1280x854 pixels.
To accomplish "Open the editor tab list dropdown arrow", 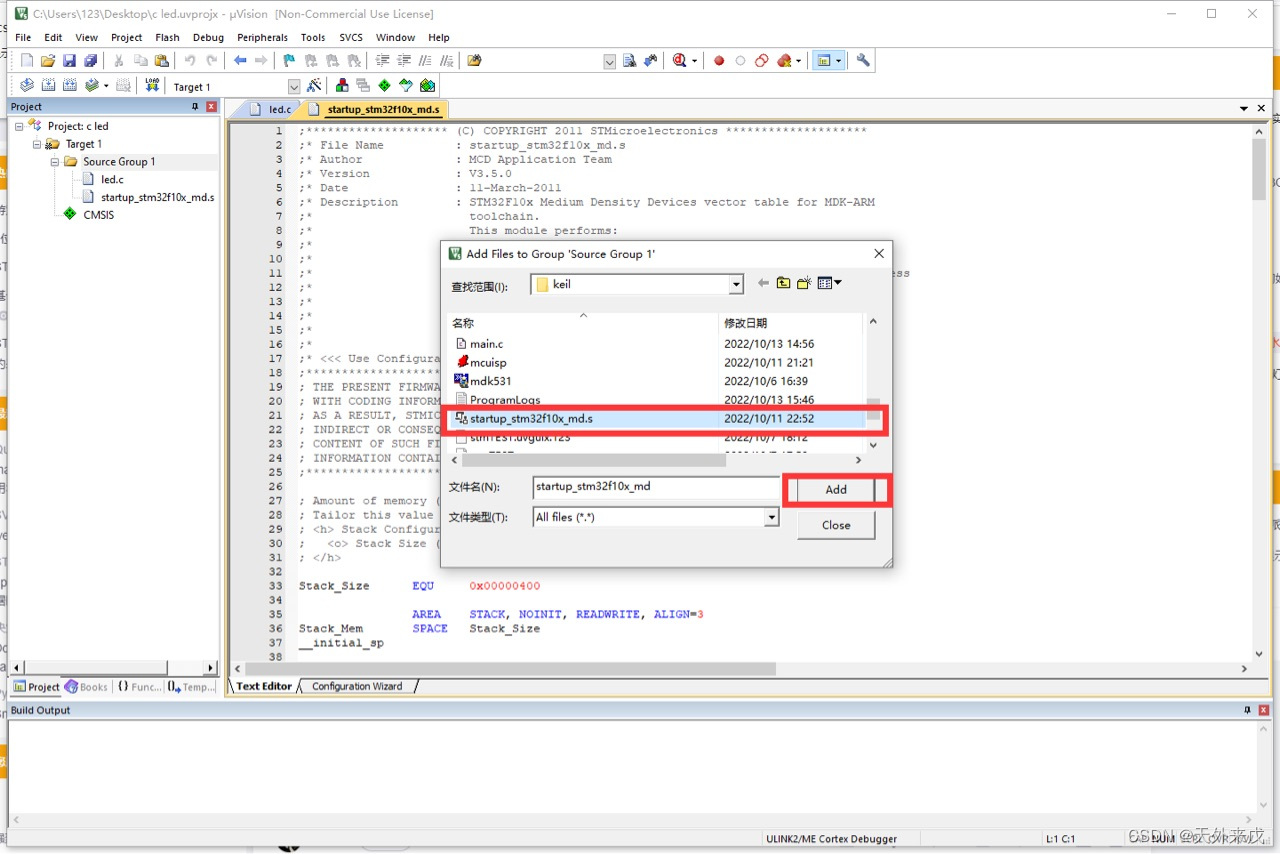I will tap(1244, 108).
